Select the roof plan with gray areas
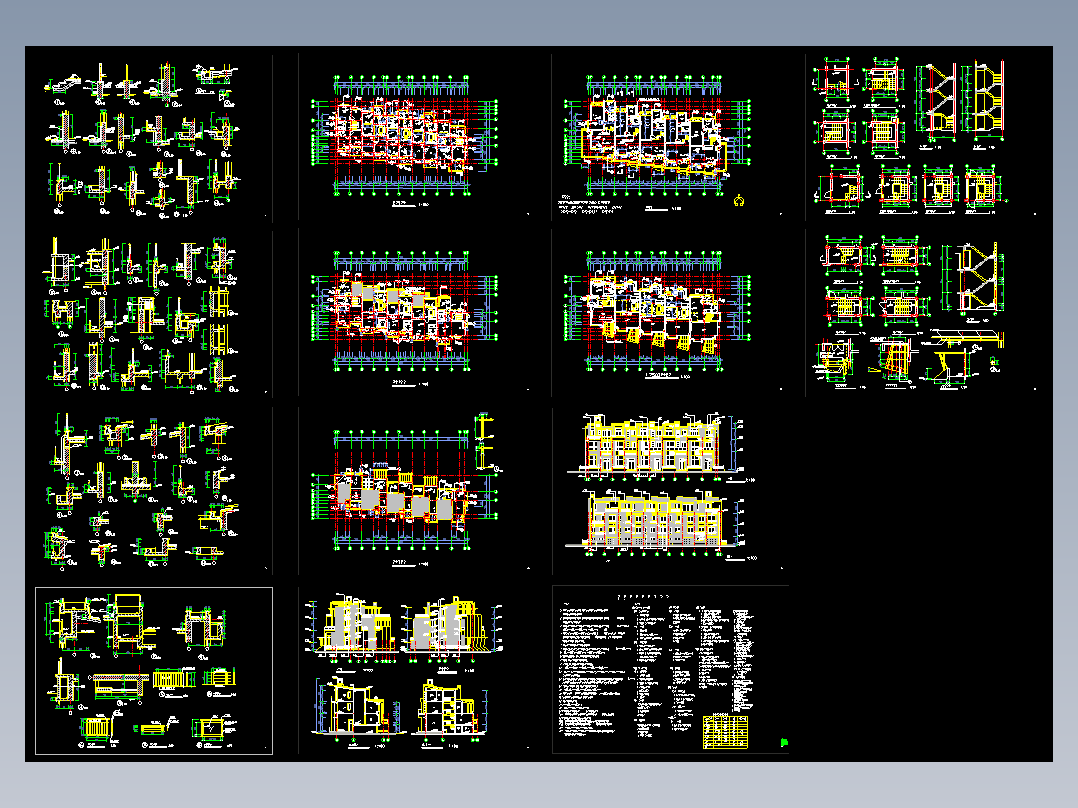 [x=404, y=492]
